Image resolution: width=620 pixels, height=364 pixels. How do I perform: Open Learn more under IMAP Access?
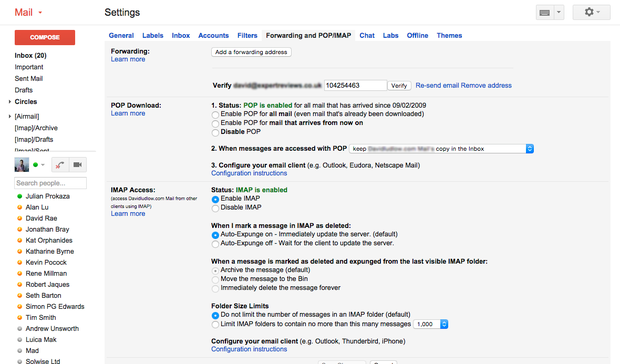click(128, 214)
